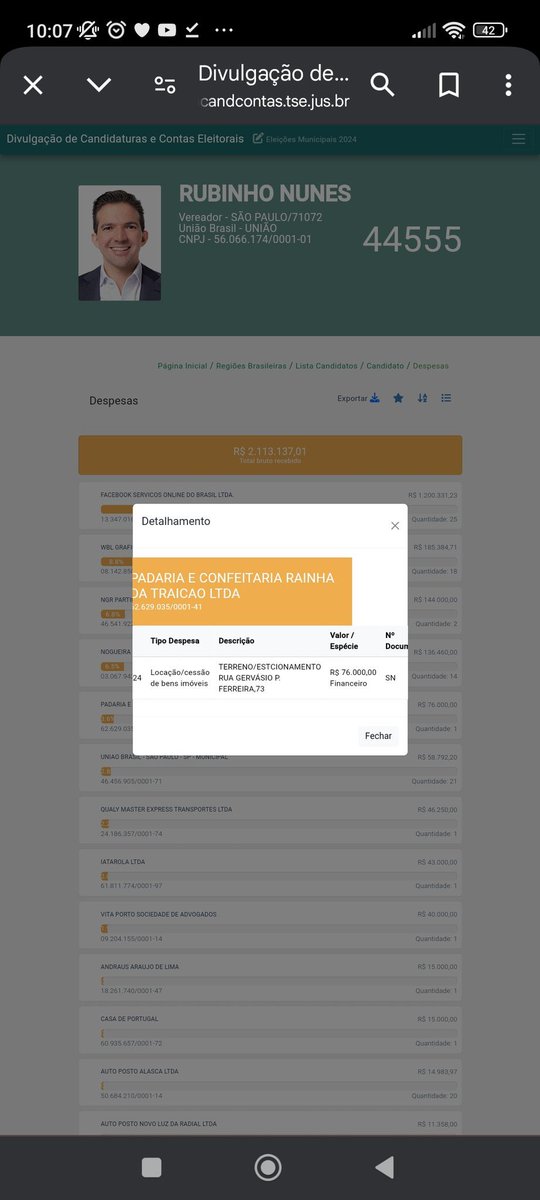Click the R$ 2.113.137,01 total banner
This screenshot has width=540, height=1200.
(270, 455)
